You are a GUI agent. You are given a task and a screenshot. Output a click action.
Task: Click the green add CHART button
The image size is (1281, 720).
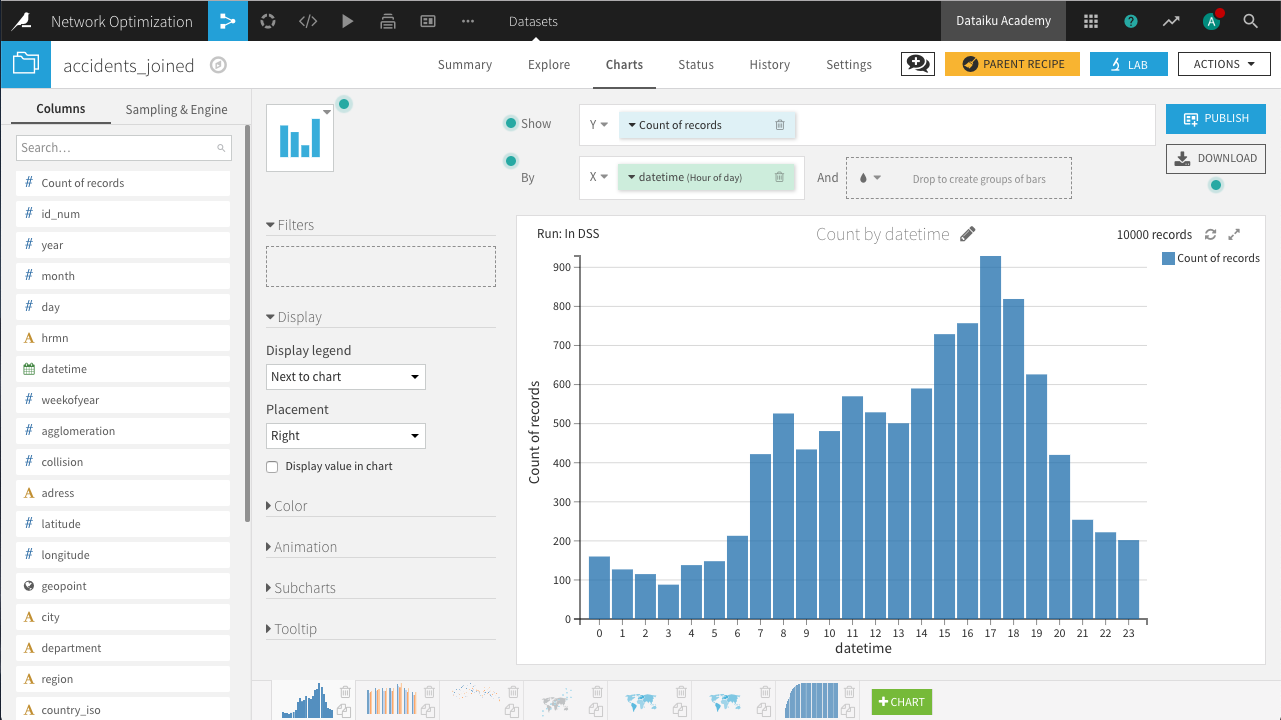pyautogui.click(x=901, y=702)
